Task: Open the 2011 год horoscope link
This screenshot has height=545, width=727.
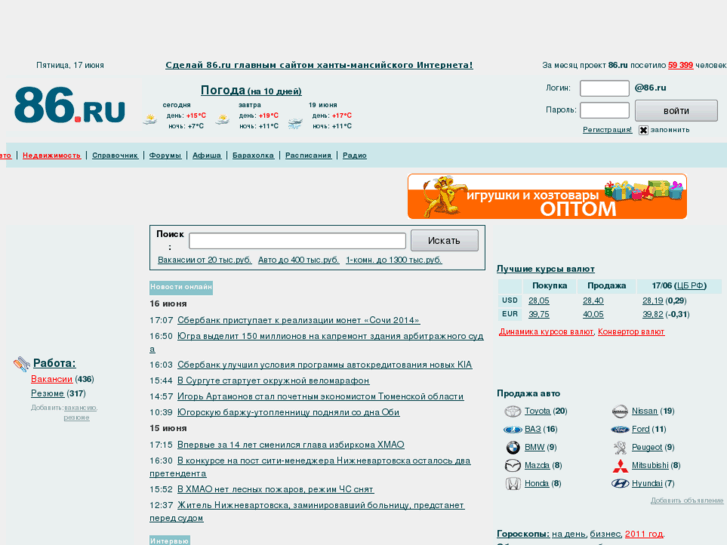Action: click(644, 534)
